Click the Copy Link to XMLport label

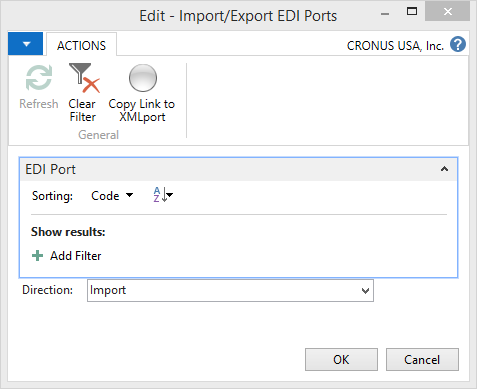click(x=142, y=110)
